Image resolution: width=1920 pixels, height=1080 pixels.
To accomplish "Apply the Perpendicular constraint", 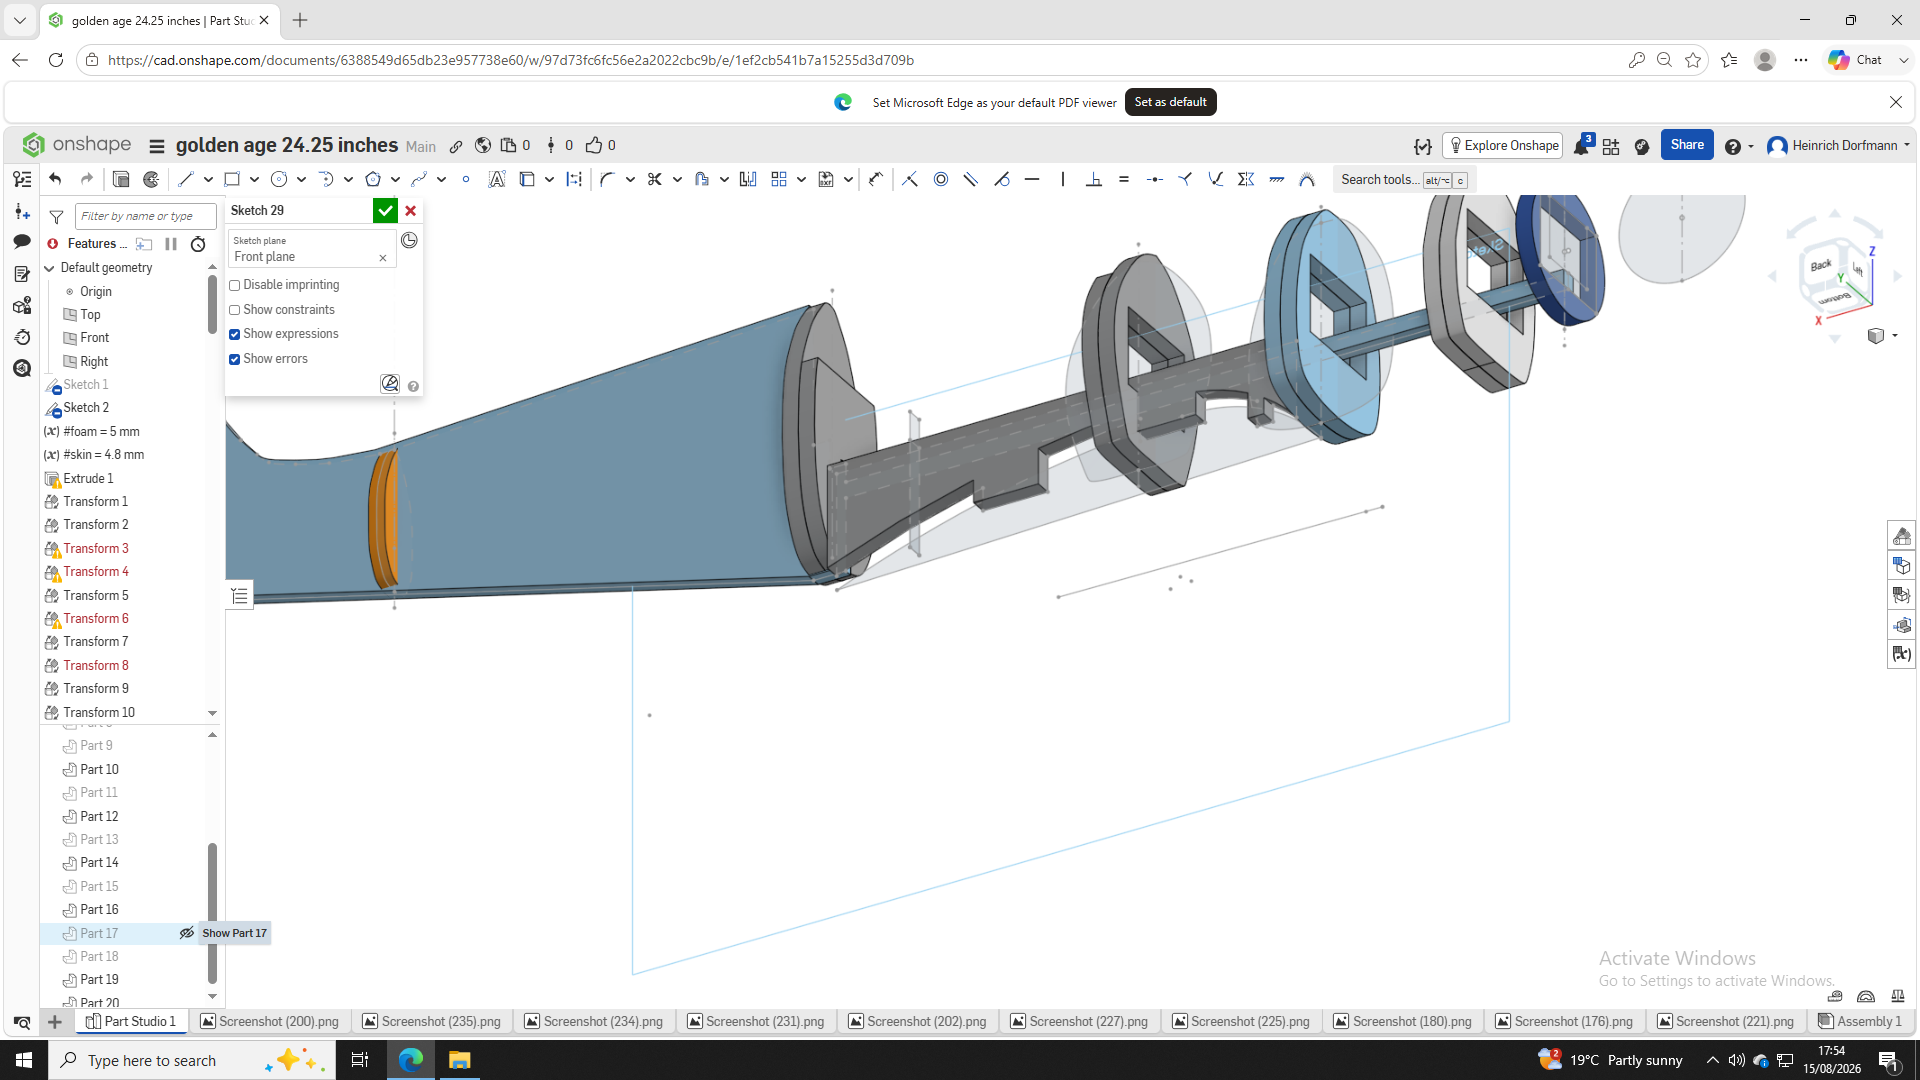I will [x=1094, y=179].
